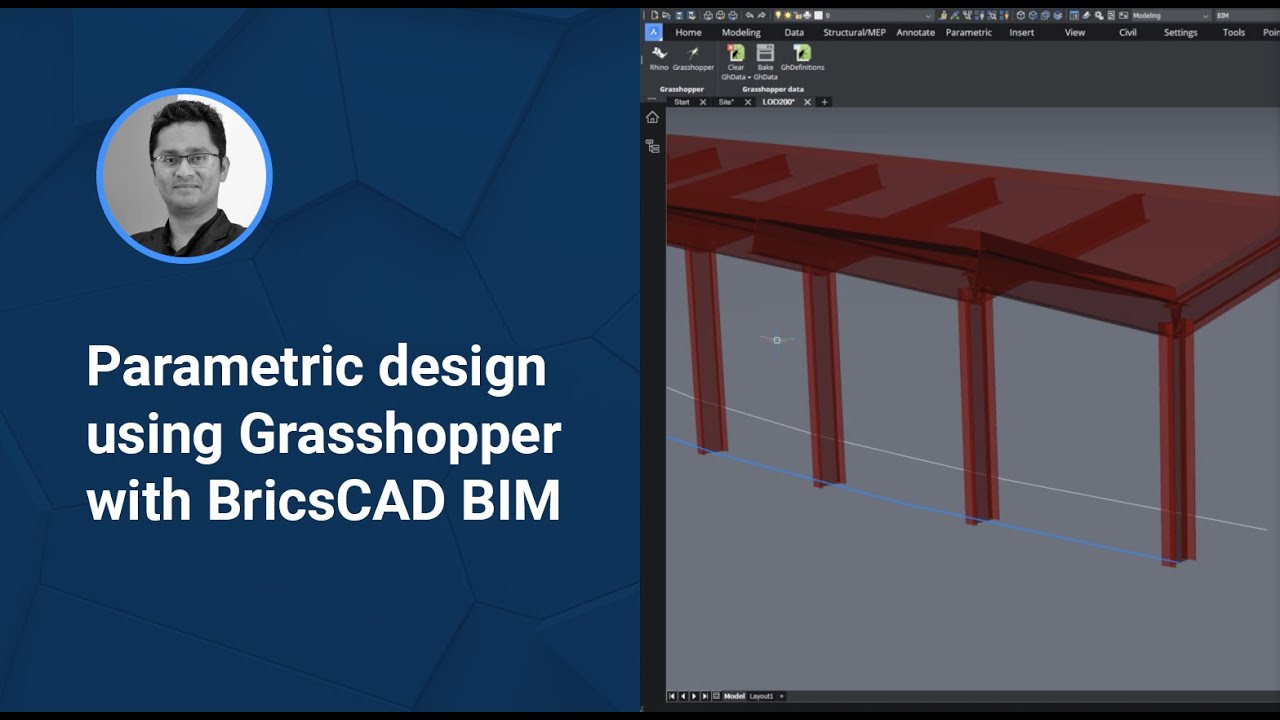This screenshot has width=1280, height=720.
Task: Jump to first layout tab
Action: [x=672, y=696]
